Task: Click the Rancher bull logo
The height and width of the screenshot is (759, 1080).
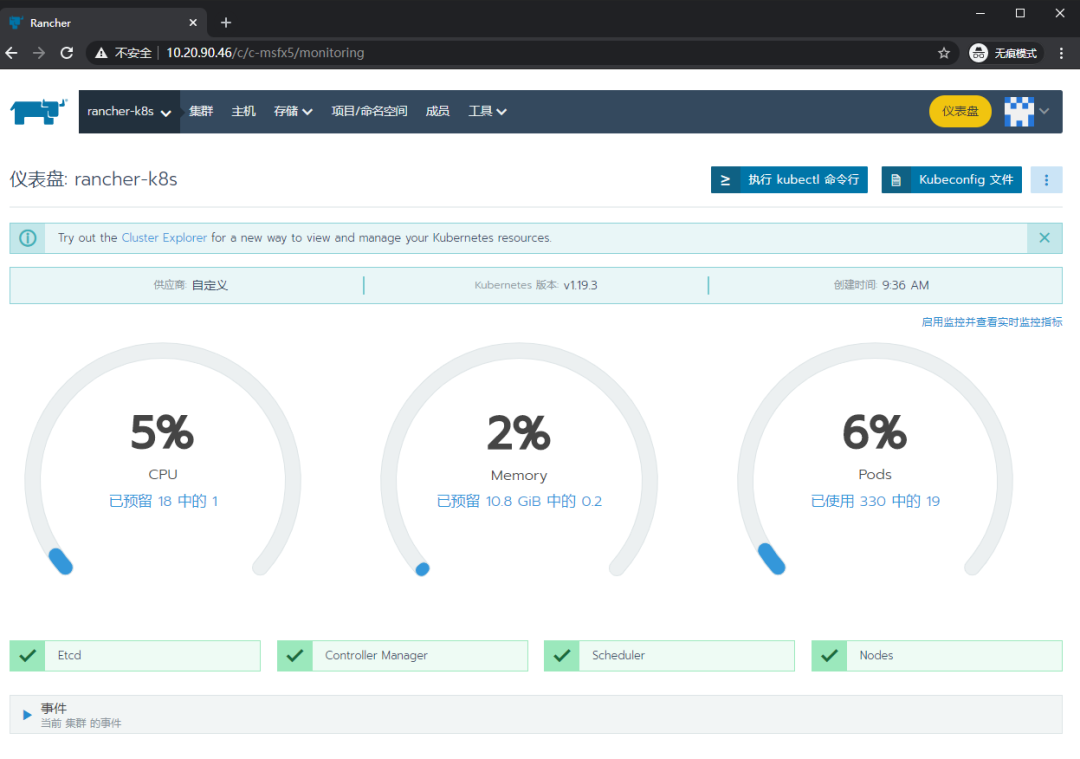Action: (x=38, y=111)
